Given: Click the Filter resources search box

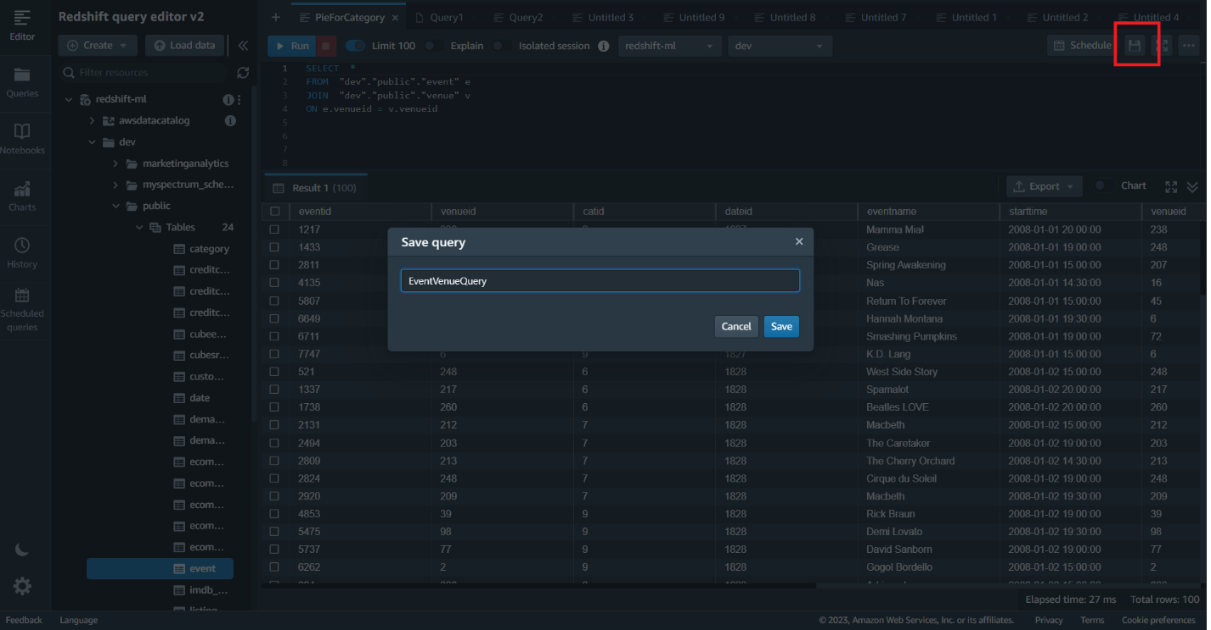Looking at the screenshot, I should (143, 73).
